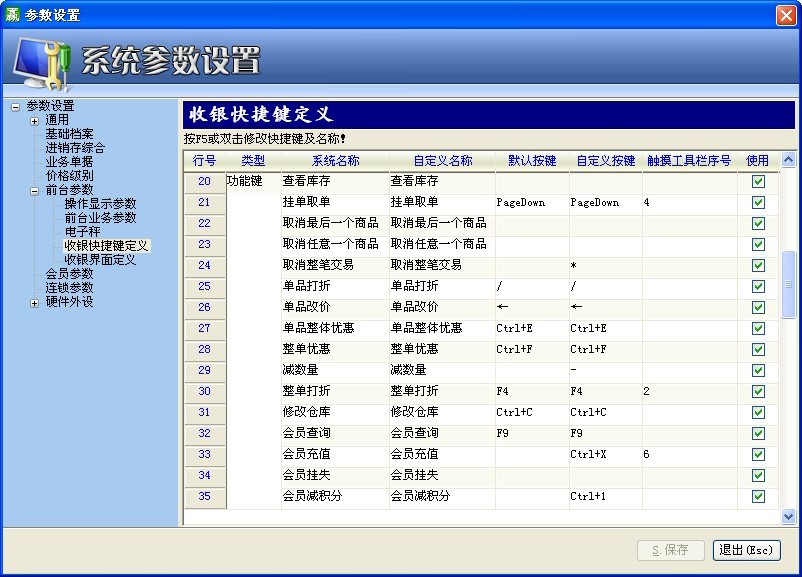Click custom name cell 整单打折
The height and width of the screenshot is (577, 802).
click(x=443, y=391)
